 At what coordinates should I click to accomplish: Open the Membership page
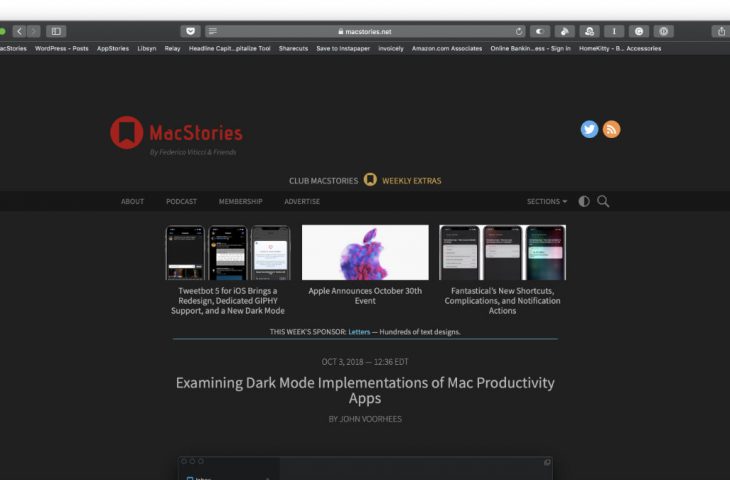(x=241, y=201)
